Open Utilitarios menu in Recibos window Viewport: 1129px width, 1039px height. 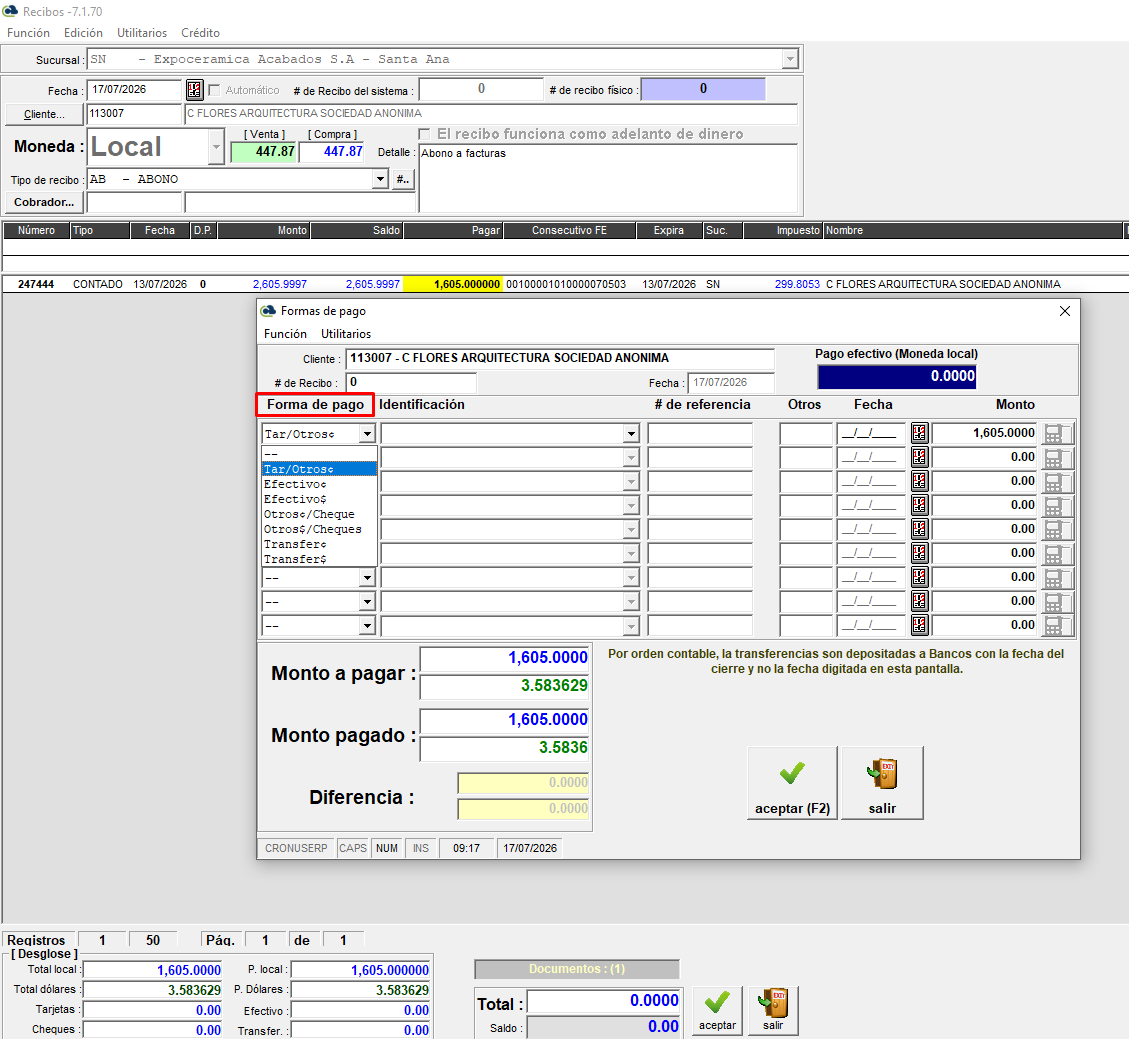pos(142,33)
